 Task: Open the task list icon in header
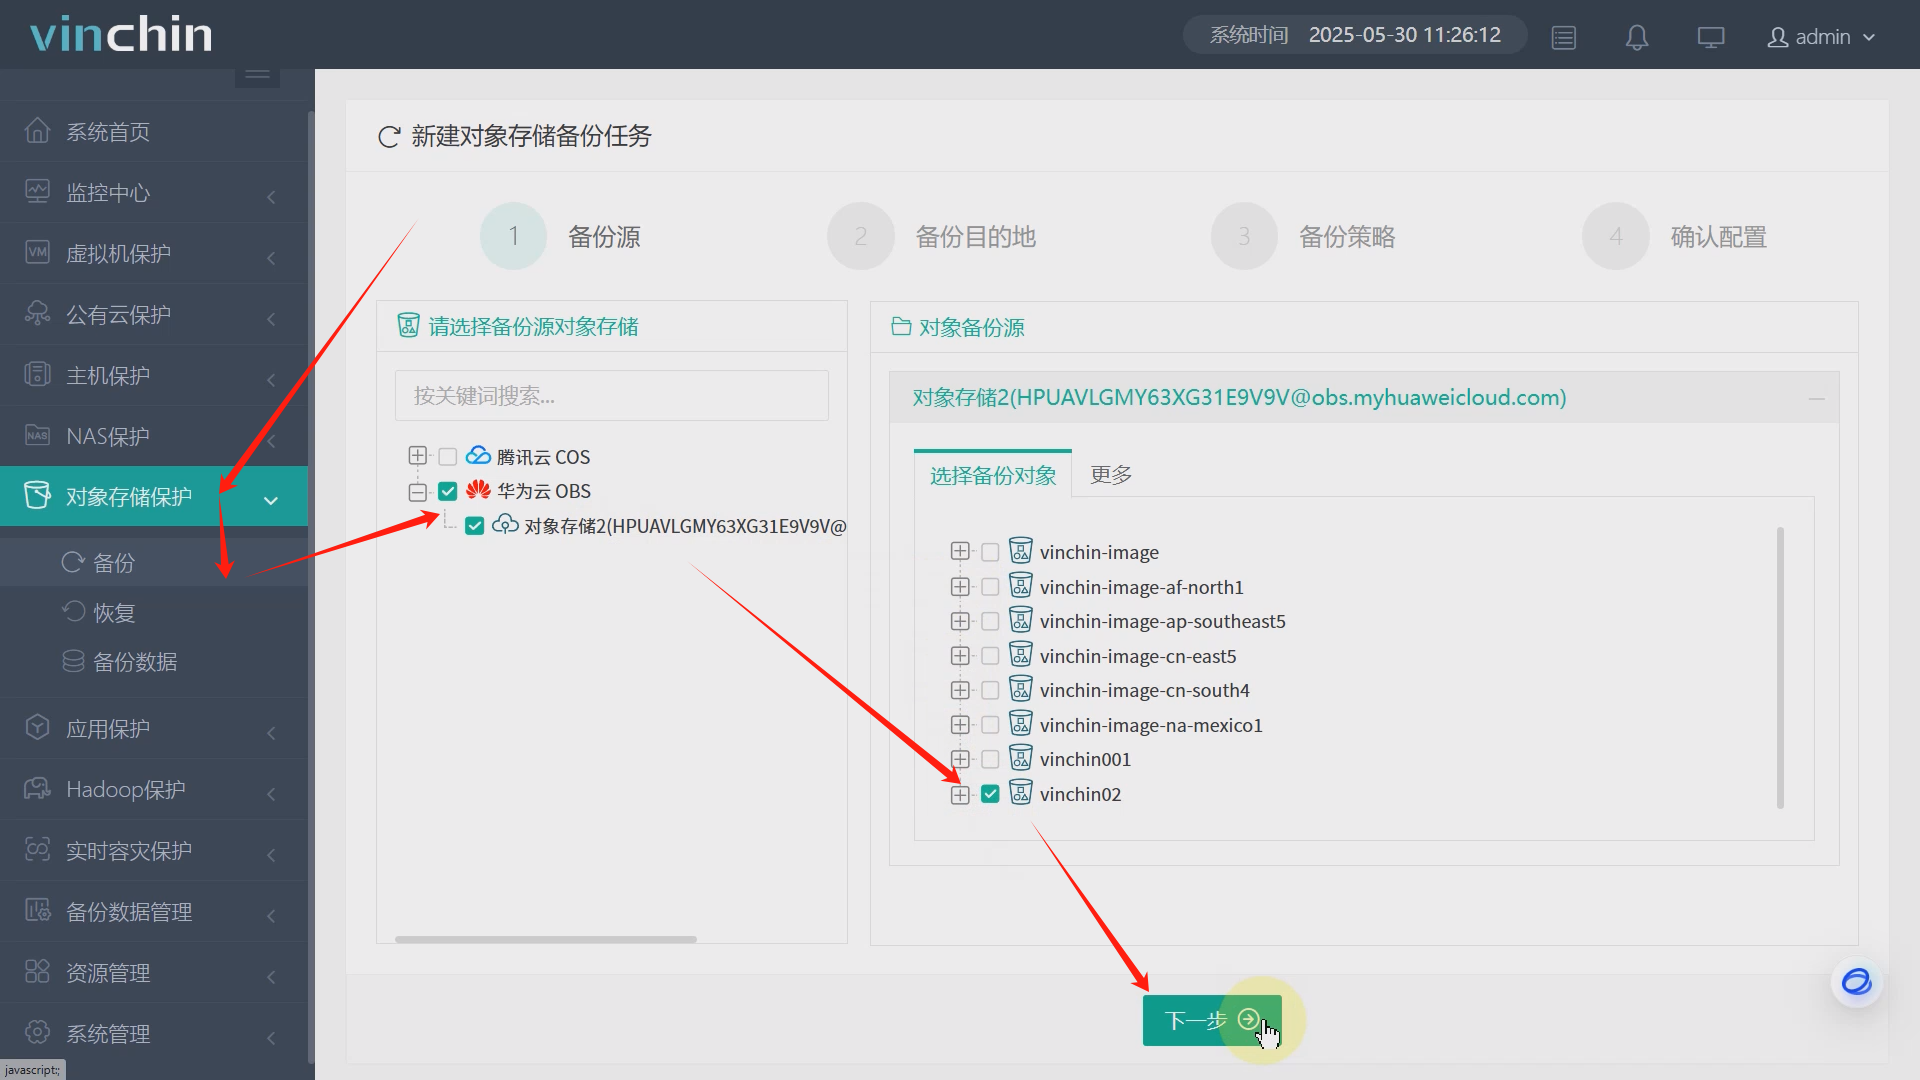[x=1563, y=37]
